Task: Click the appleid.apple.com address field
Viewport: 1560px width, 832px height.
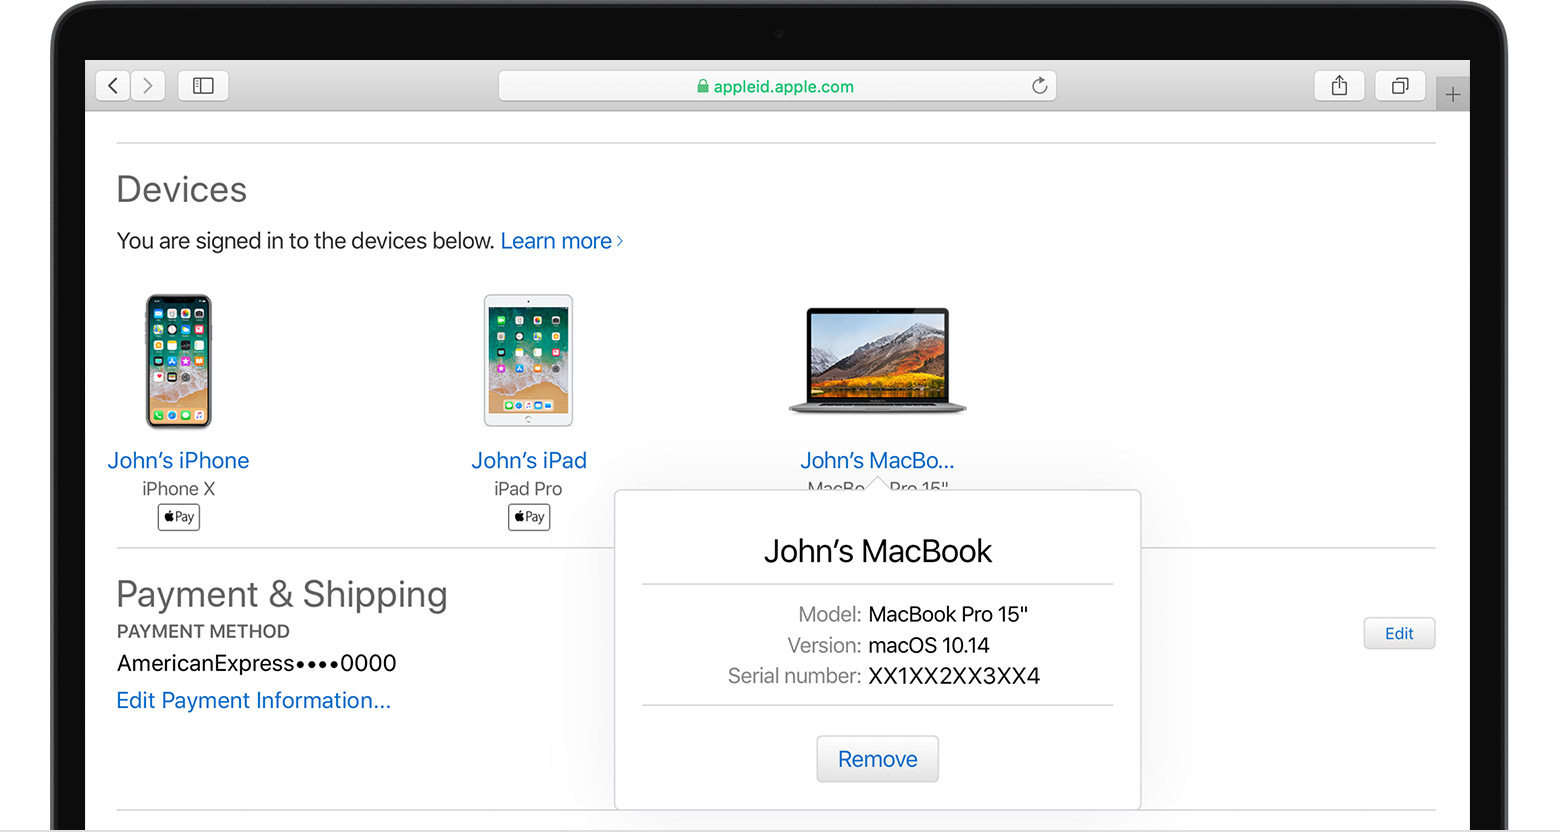Action: coord(777,86)
